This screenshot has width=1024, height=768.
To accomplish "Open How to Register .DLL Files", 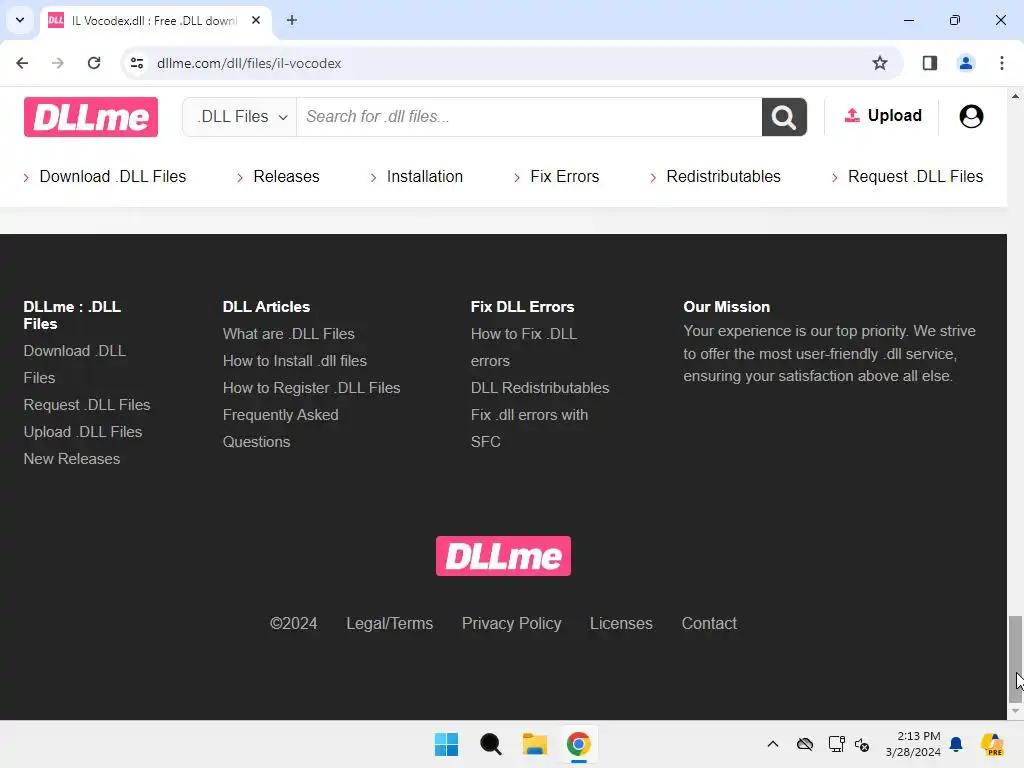I will [312, 388].
